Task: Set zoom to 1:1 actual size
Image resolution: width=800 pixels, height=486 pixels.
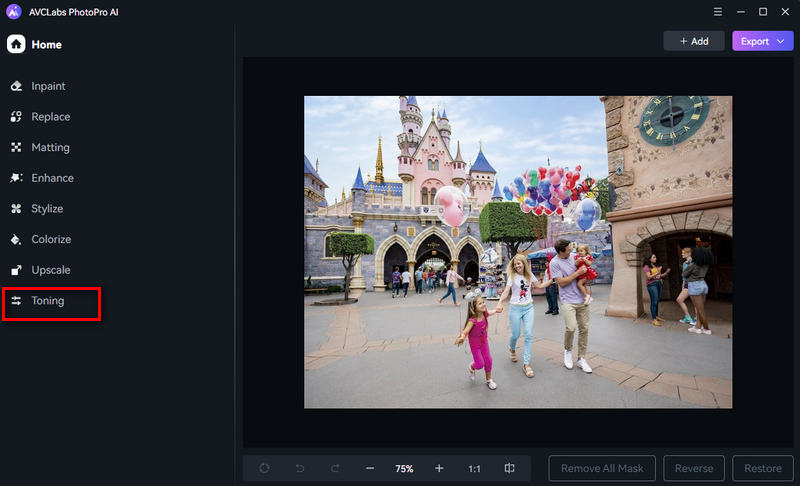Action: [474, 469]
